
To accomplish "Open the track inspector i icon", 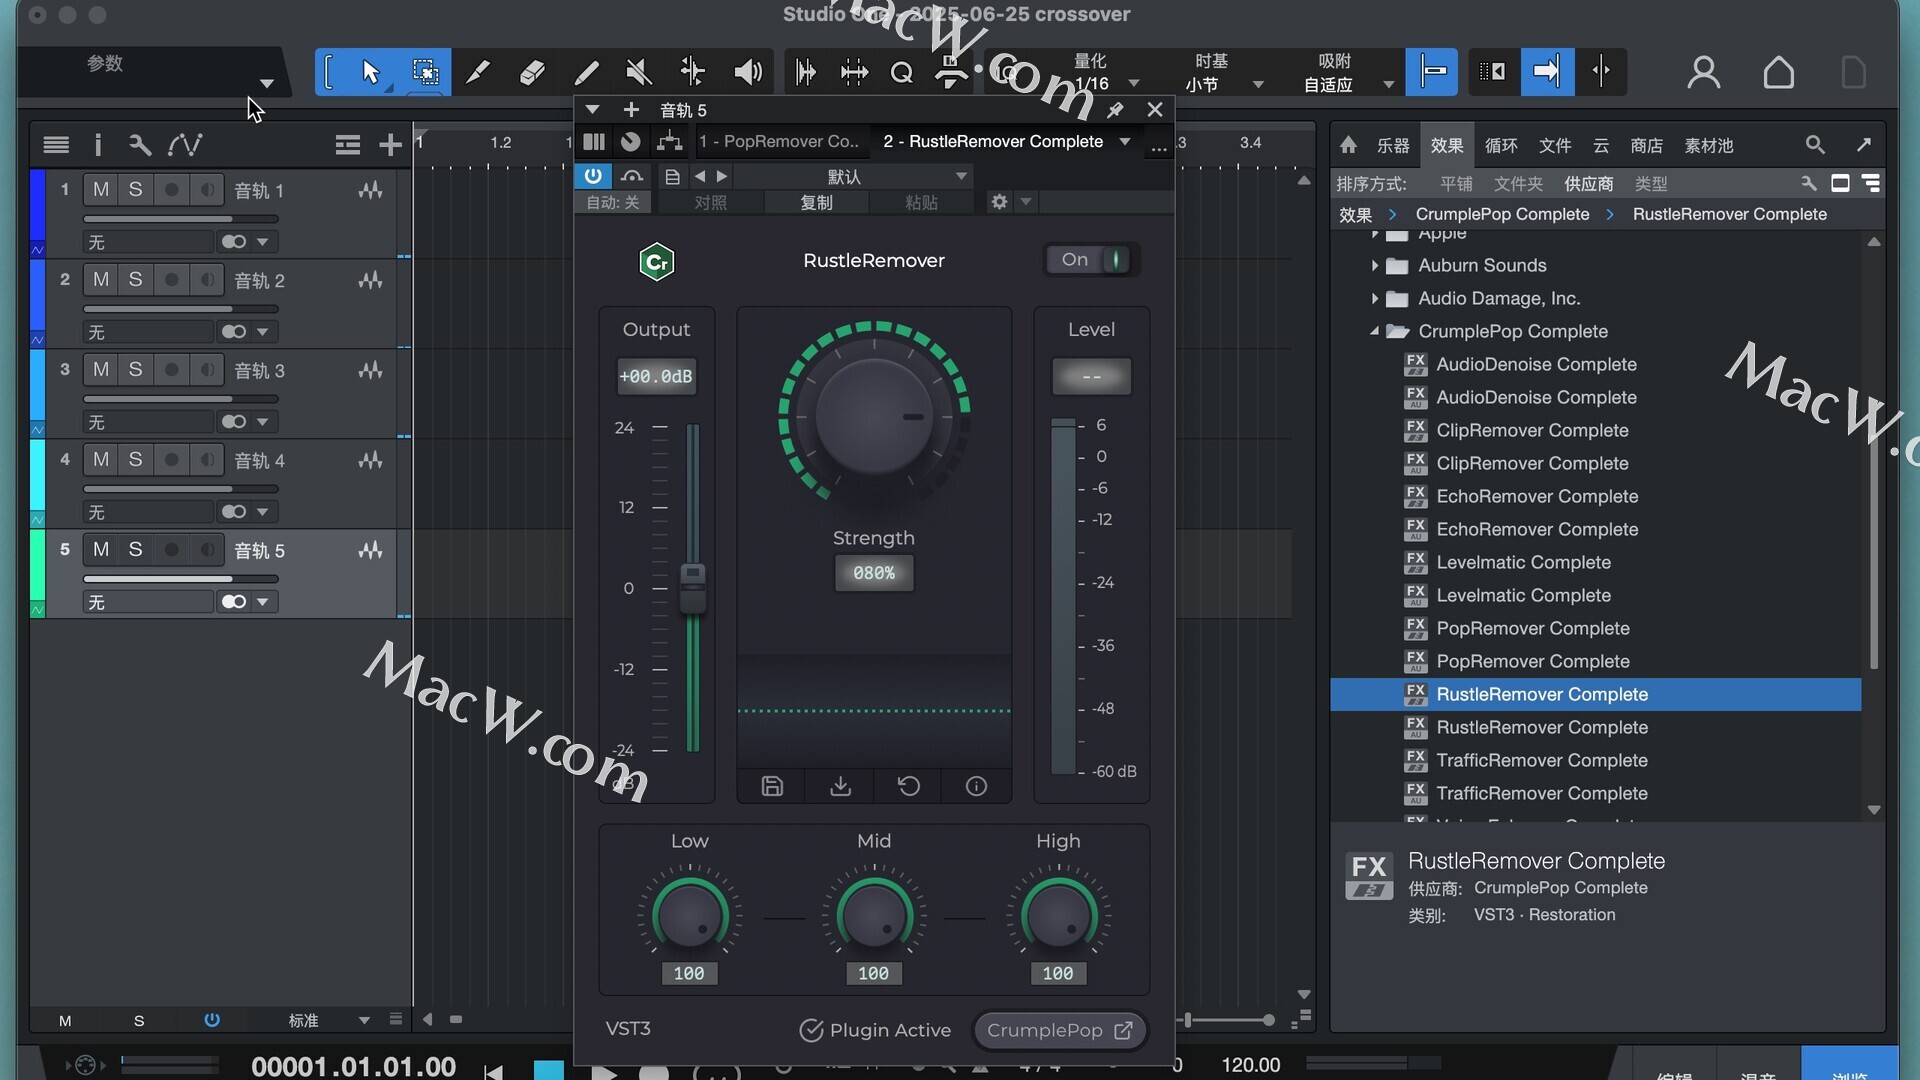I will click(x=98, y=145).
